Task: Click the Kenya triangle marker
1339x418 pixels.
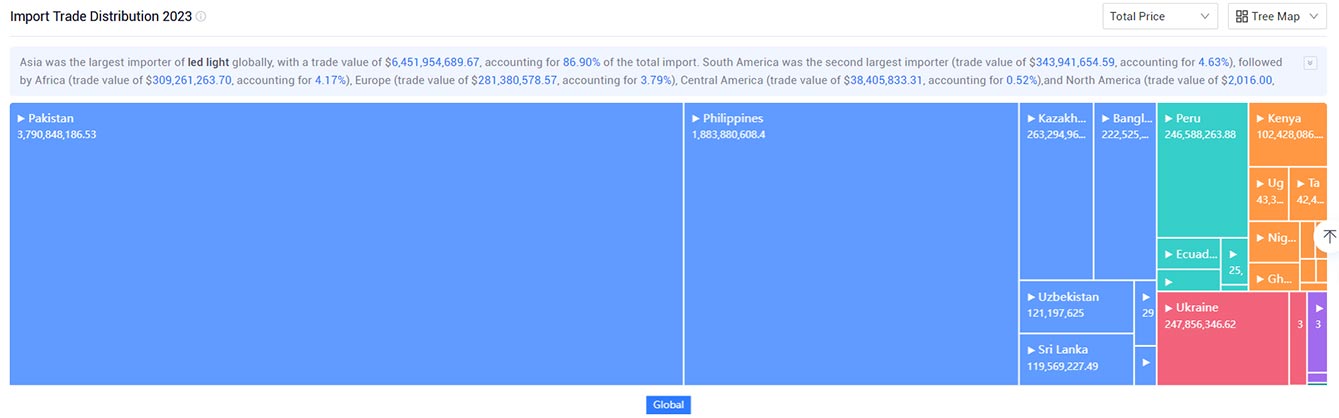Action: [x=1259, y=118]
